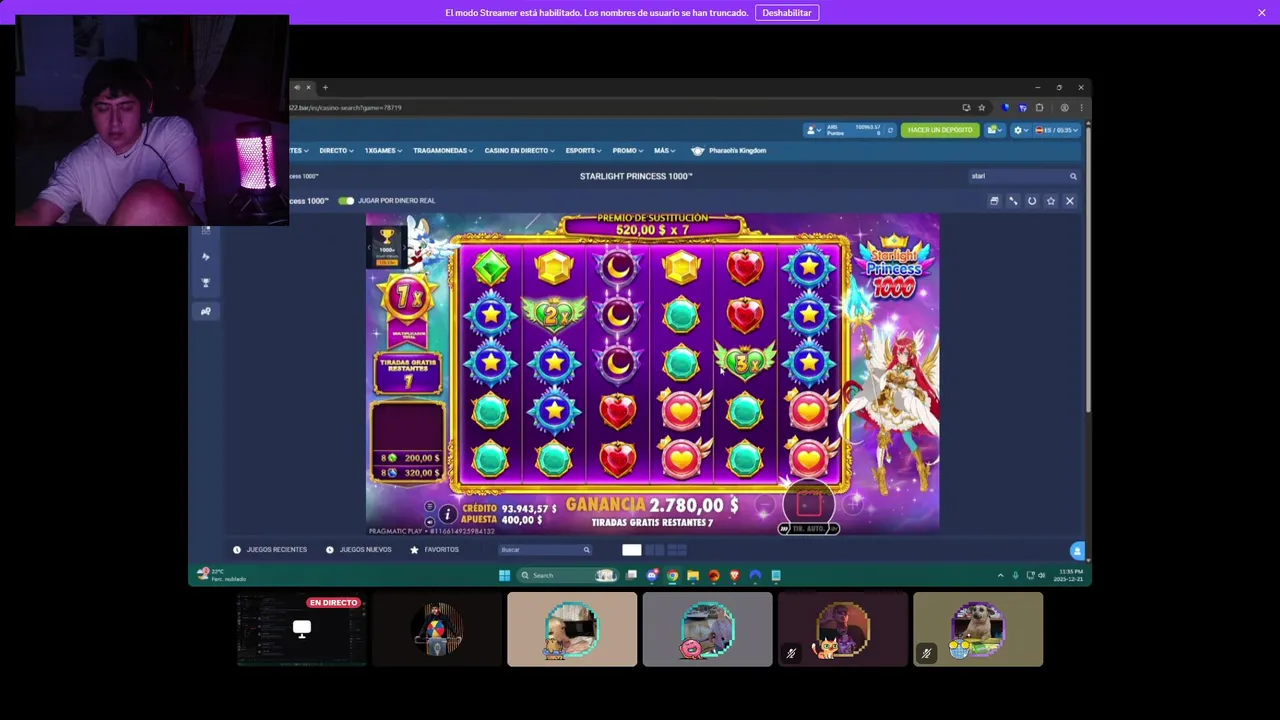Image resolution: width=1280 pixels, height=720 pixels.
Task: Open the Windows Start menu
Action: 504,576
